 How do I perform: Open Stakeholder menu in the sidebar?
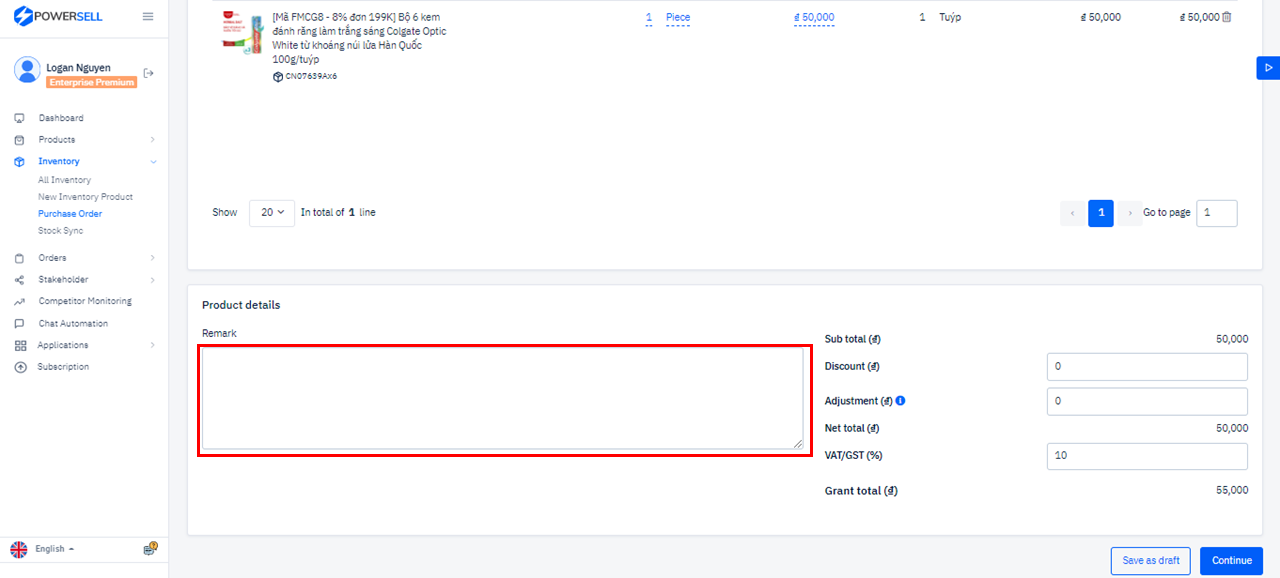[64, 280]
